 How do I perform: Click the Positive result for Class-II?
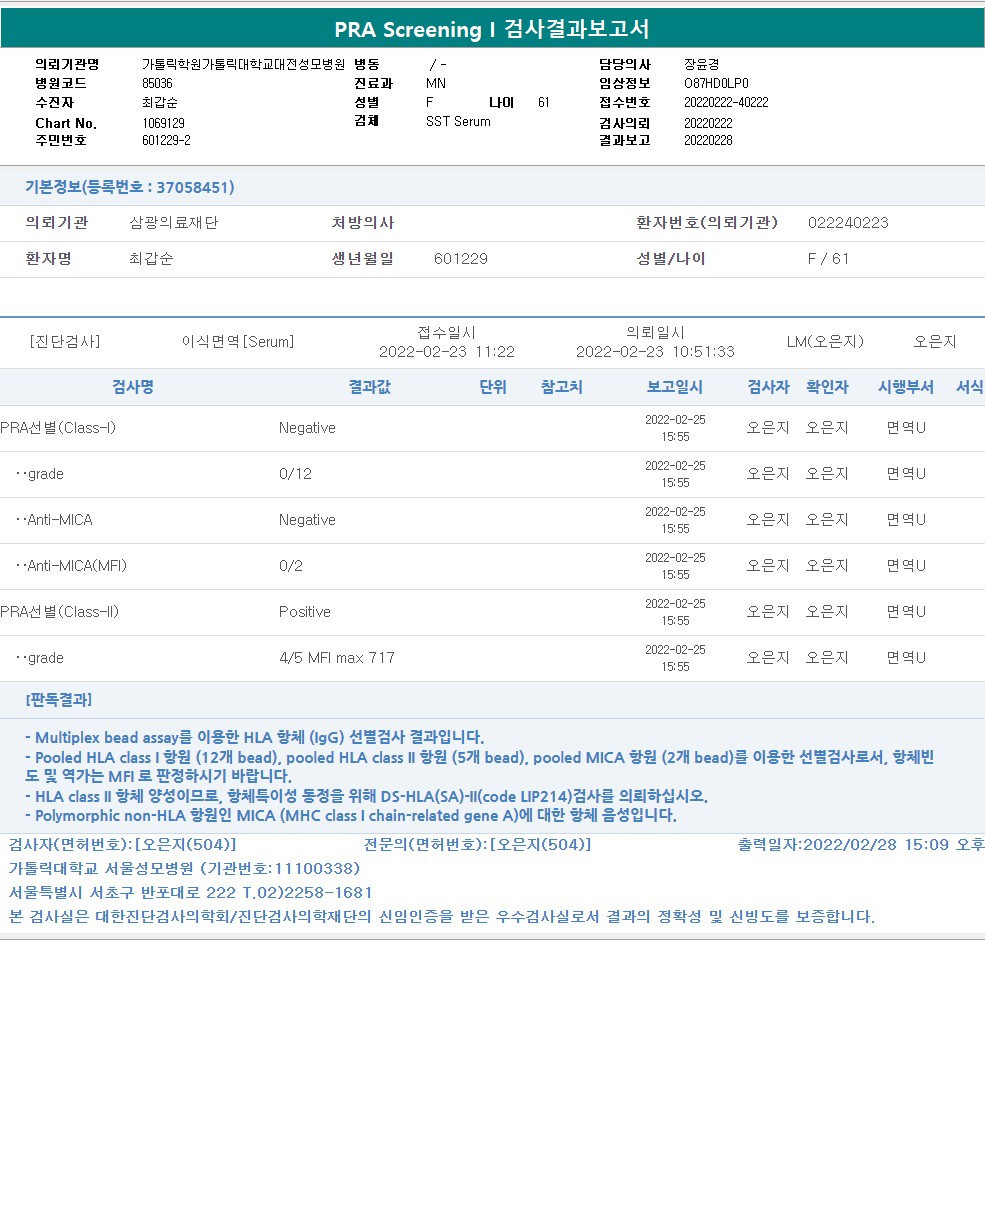(x=305, y=612)
